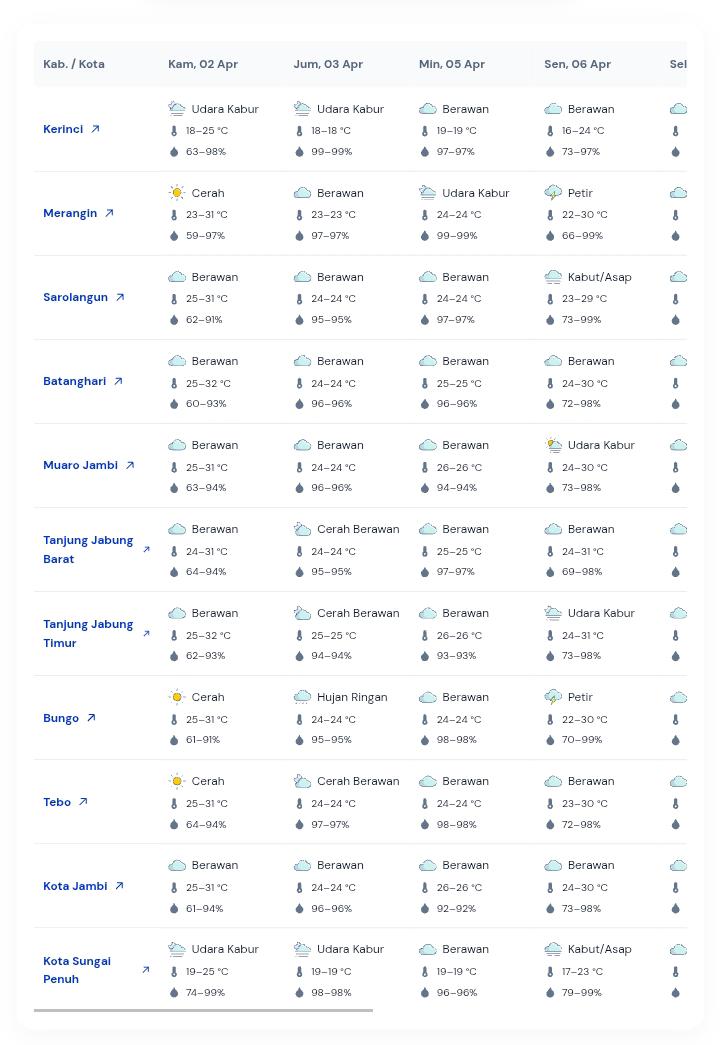
Task: Click the Kab. / Kota column header
Action: point(74,64)
